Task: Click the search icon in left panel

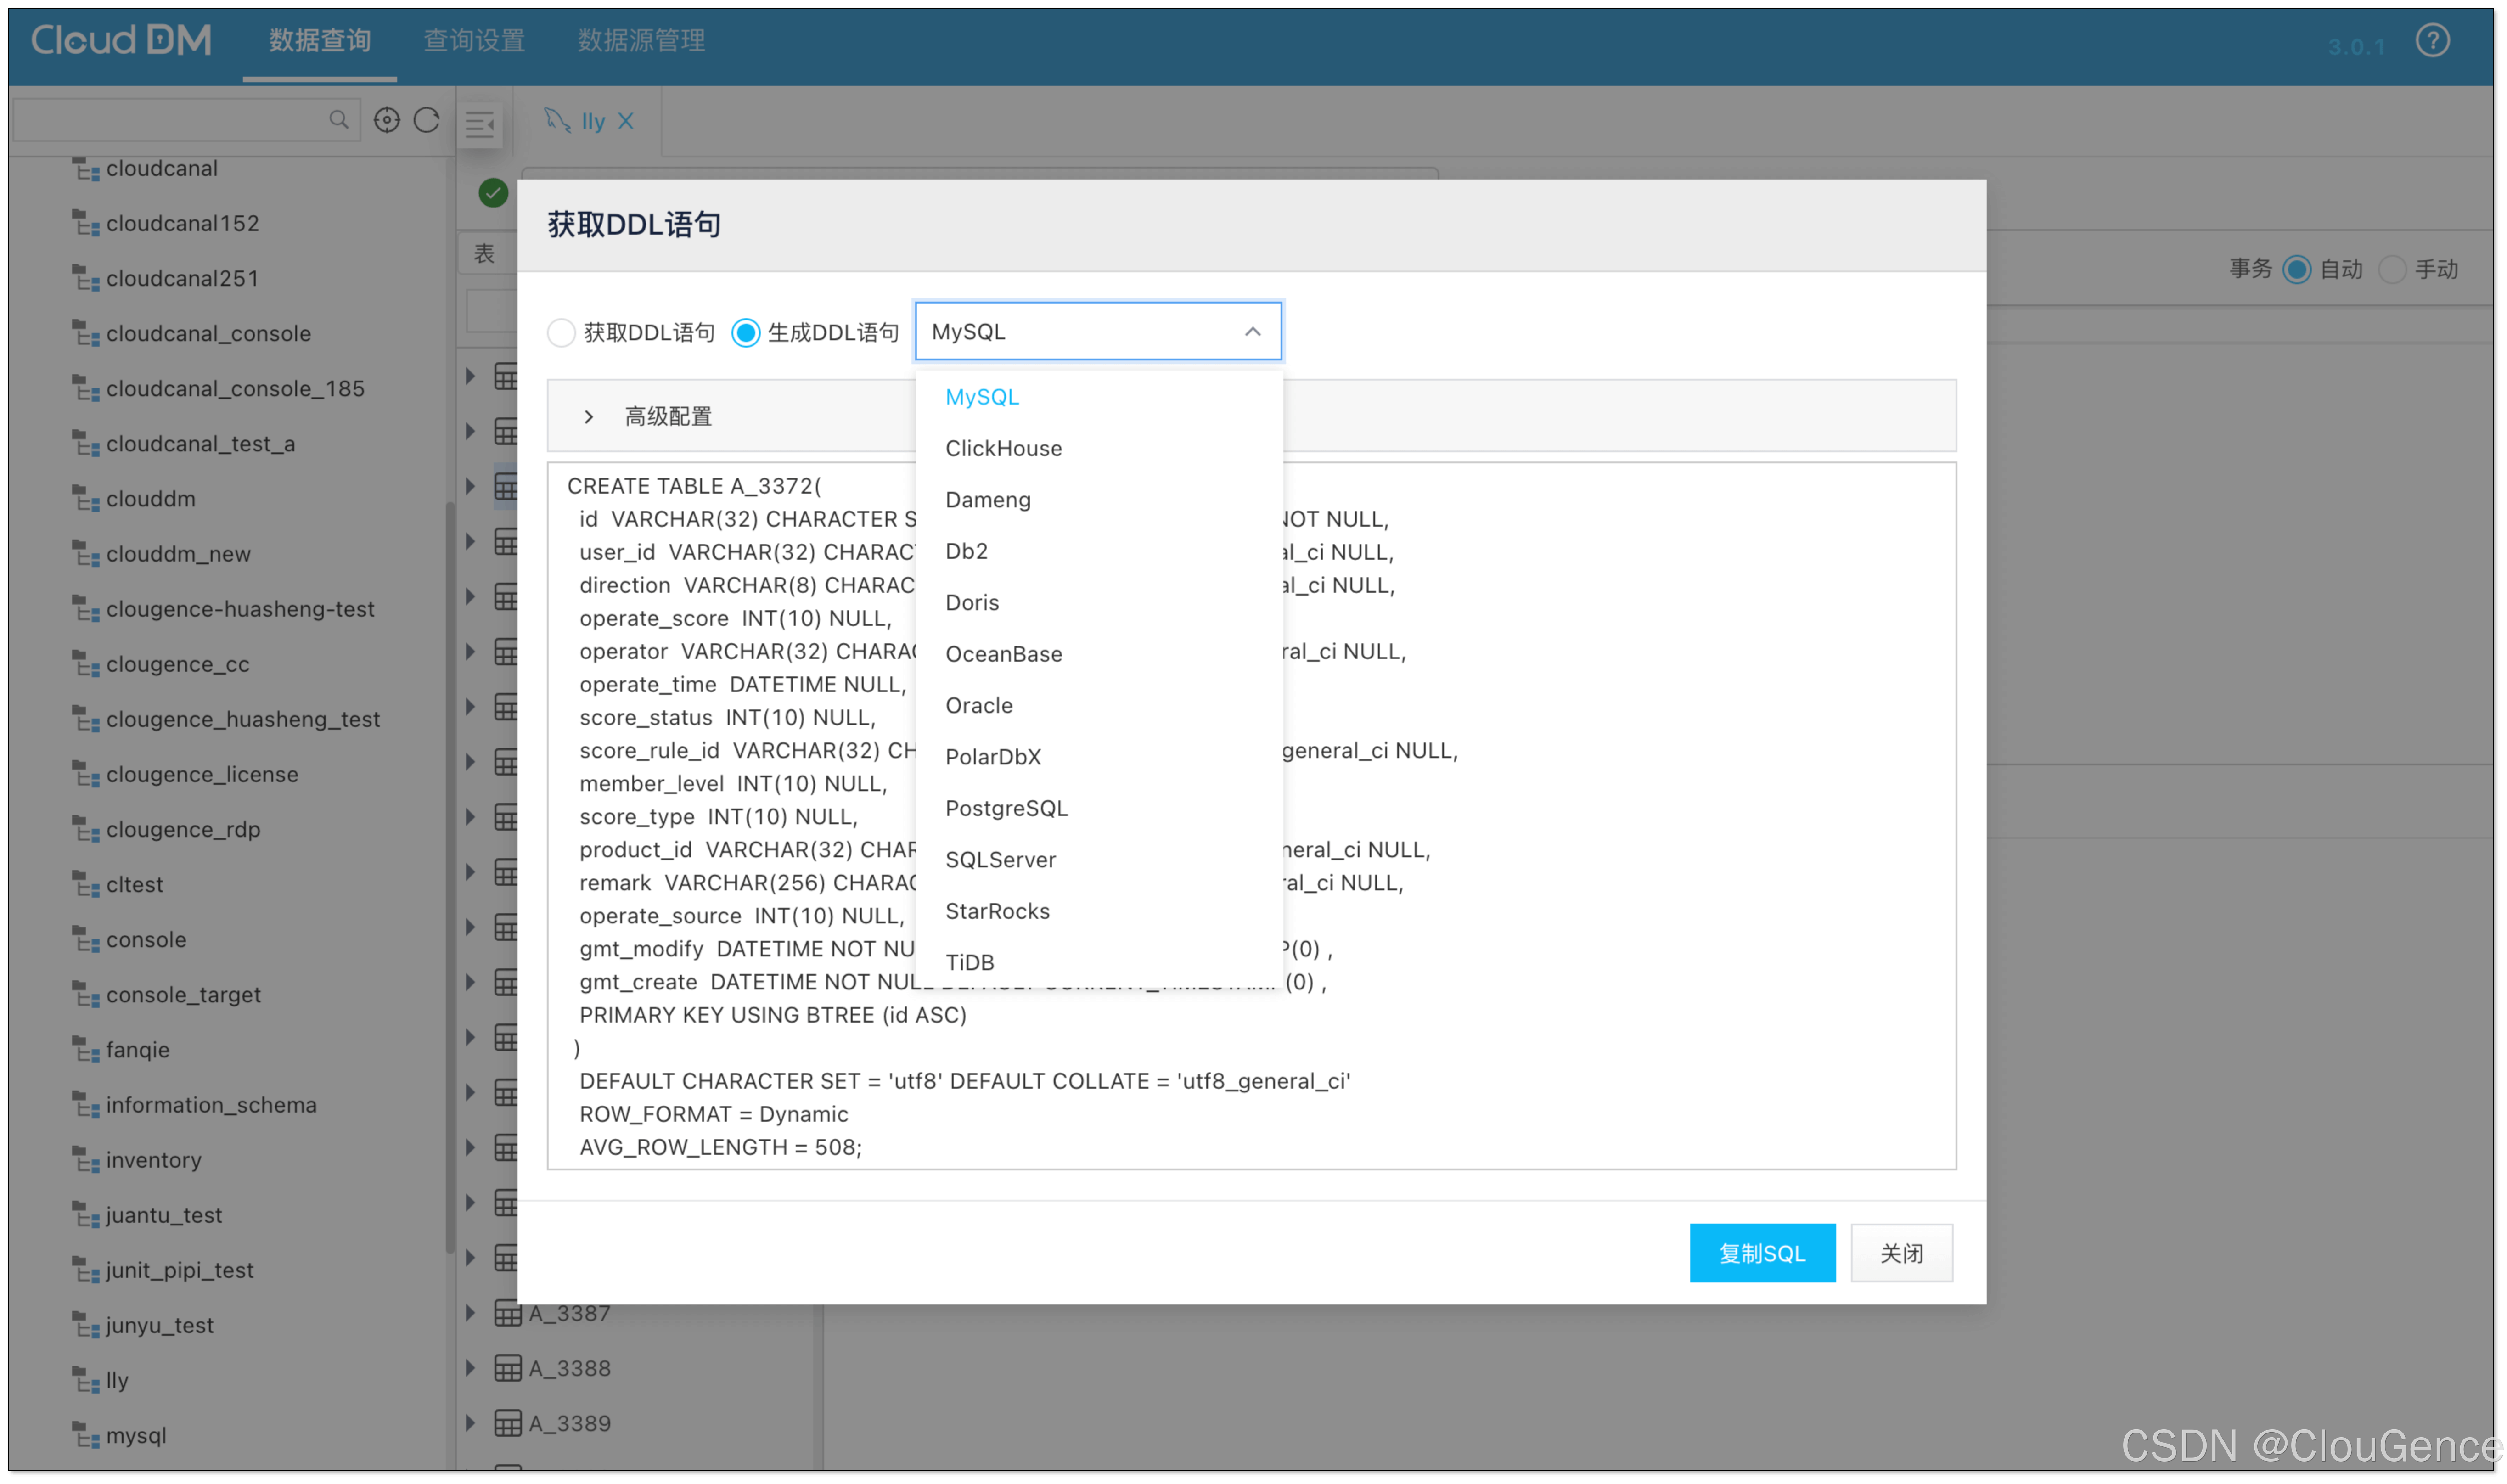Action: click(339, 118)
